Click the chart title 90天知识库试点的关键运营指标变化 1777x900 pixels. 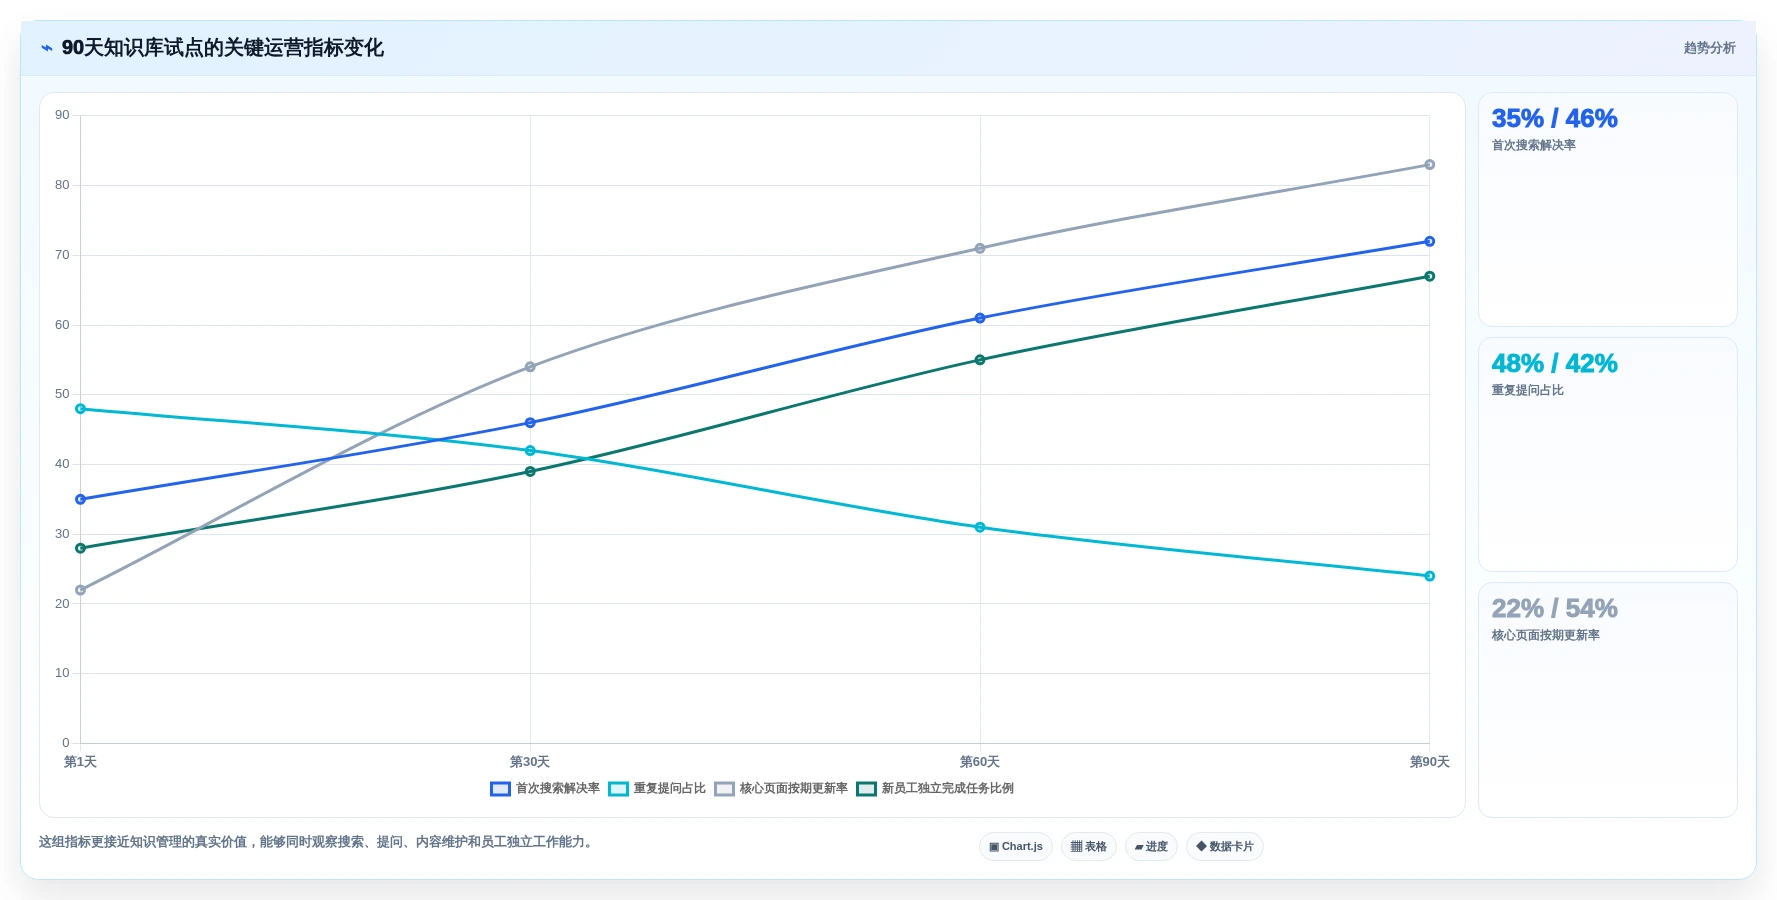[x=223, y=48]
